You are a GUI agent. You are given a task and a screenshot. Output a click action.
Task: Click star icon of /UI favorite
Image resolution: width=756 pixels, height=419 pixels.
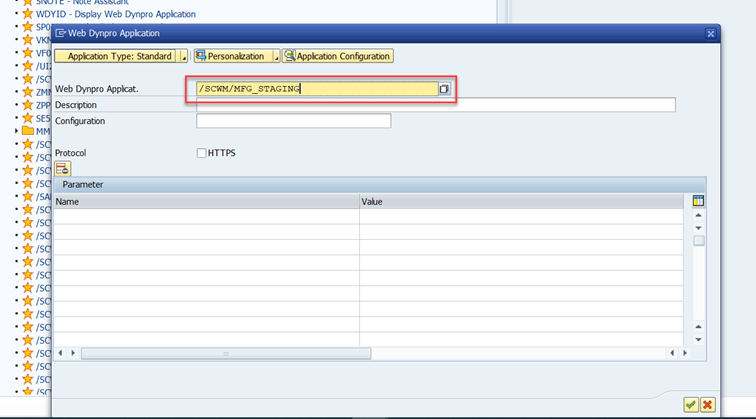[x=28, y=66]
